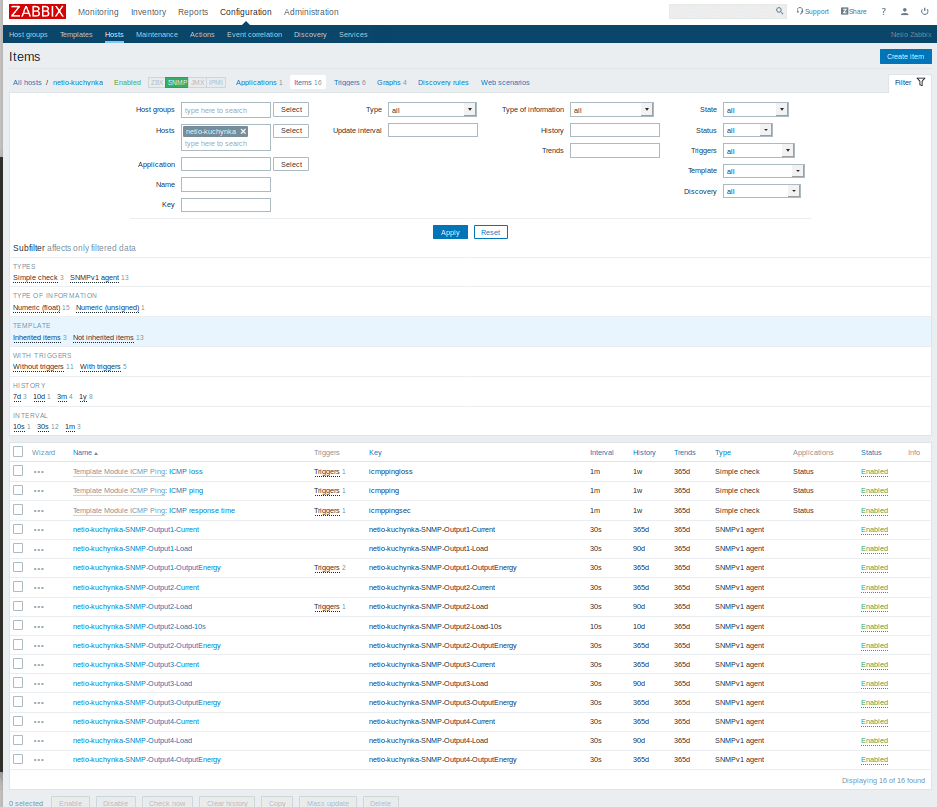The width and height of the screenshot is (937, 807).
Task: Open wizard dots for Output2-OutputEnergy item
Action: click(39, 646)
